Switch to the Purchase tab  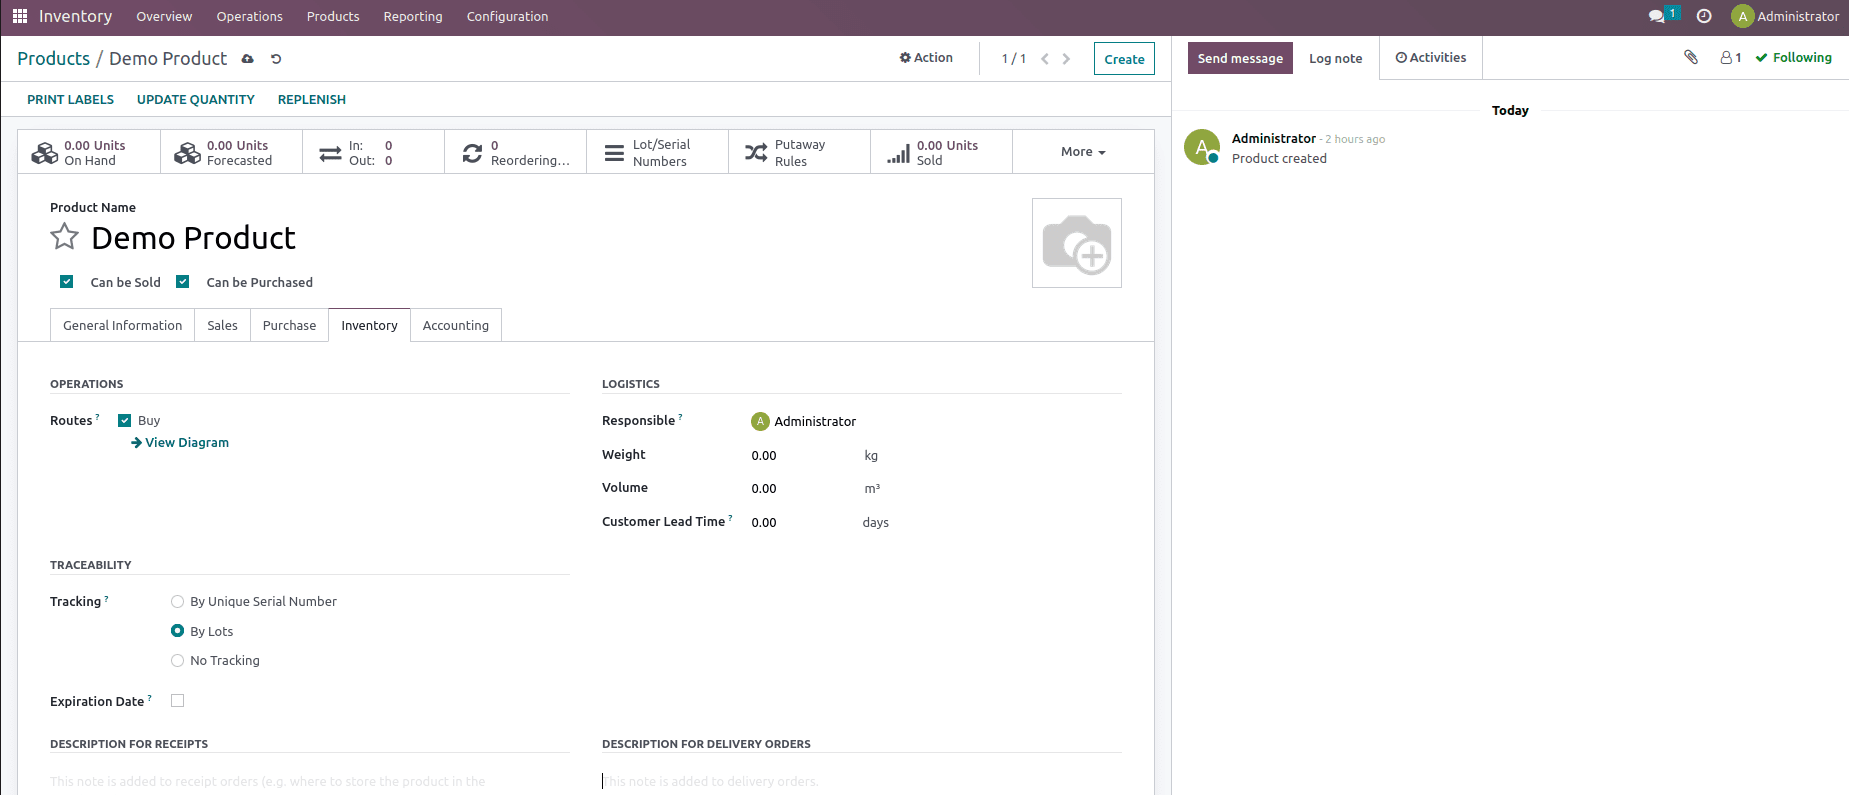tap(289, 325)
